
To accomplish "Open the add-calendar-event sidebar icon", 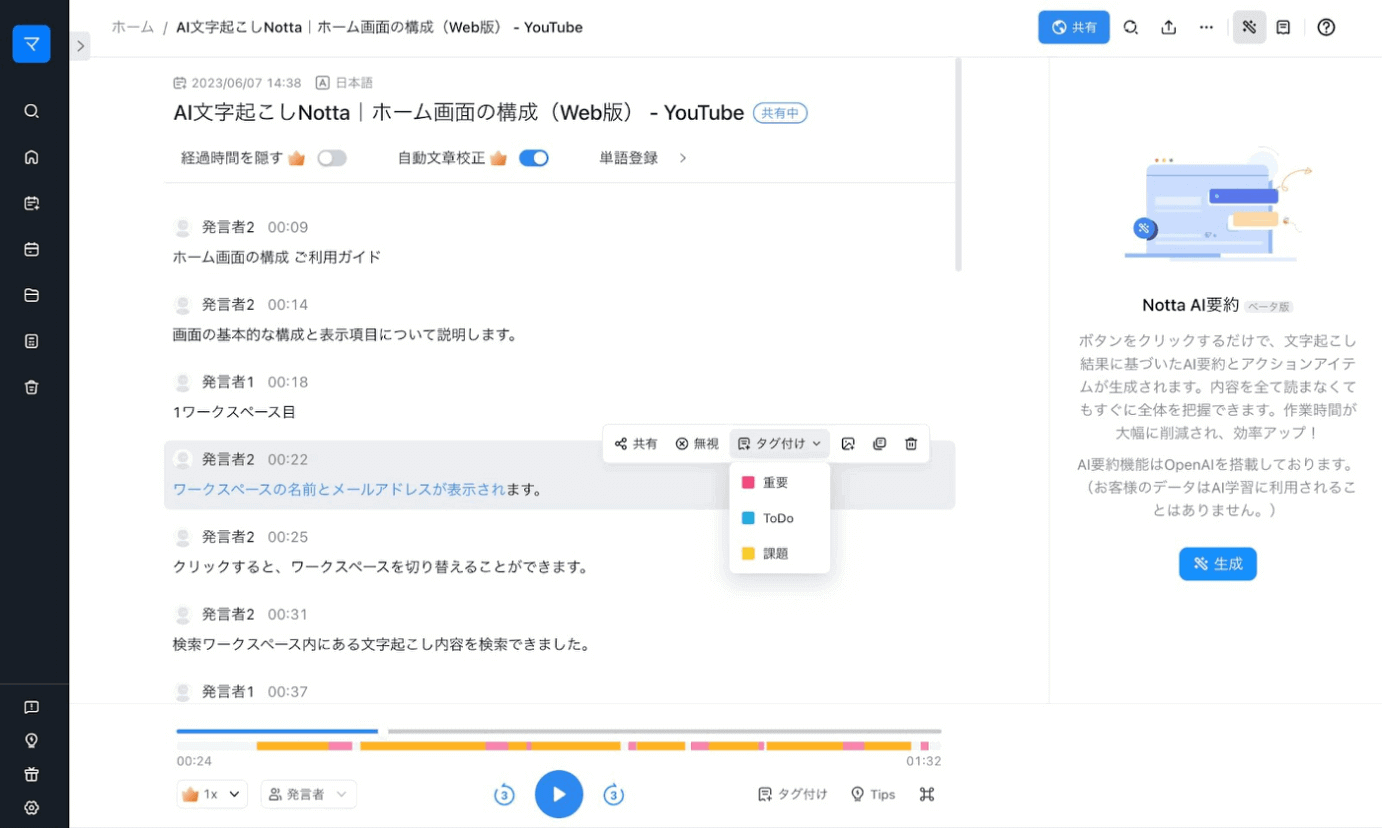I will click(x=31, y=203).
